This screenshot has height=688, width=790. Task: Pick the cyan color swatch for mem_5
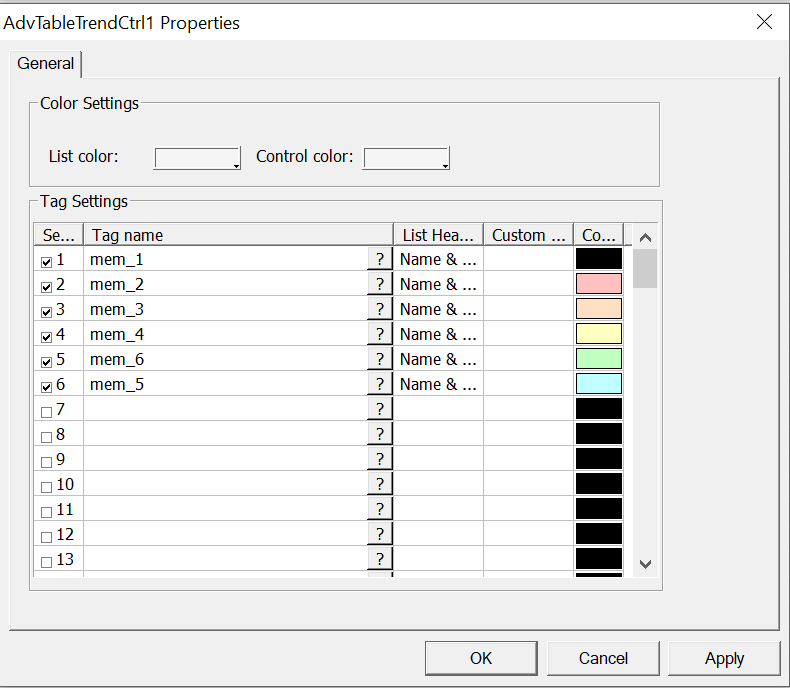pos(599,384)
